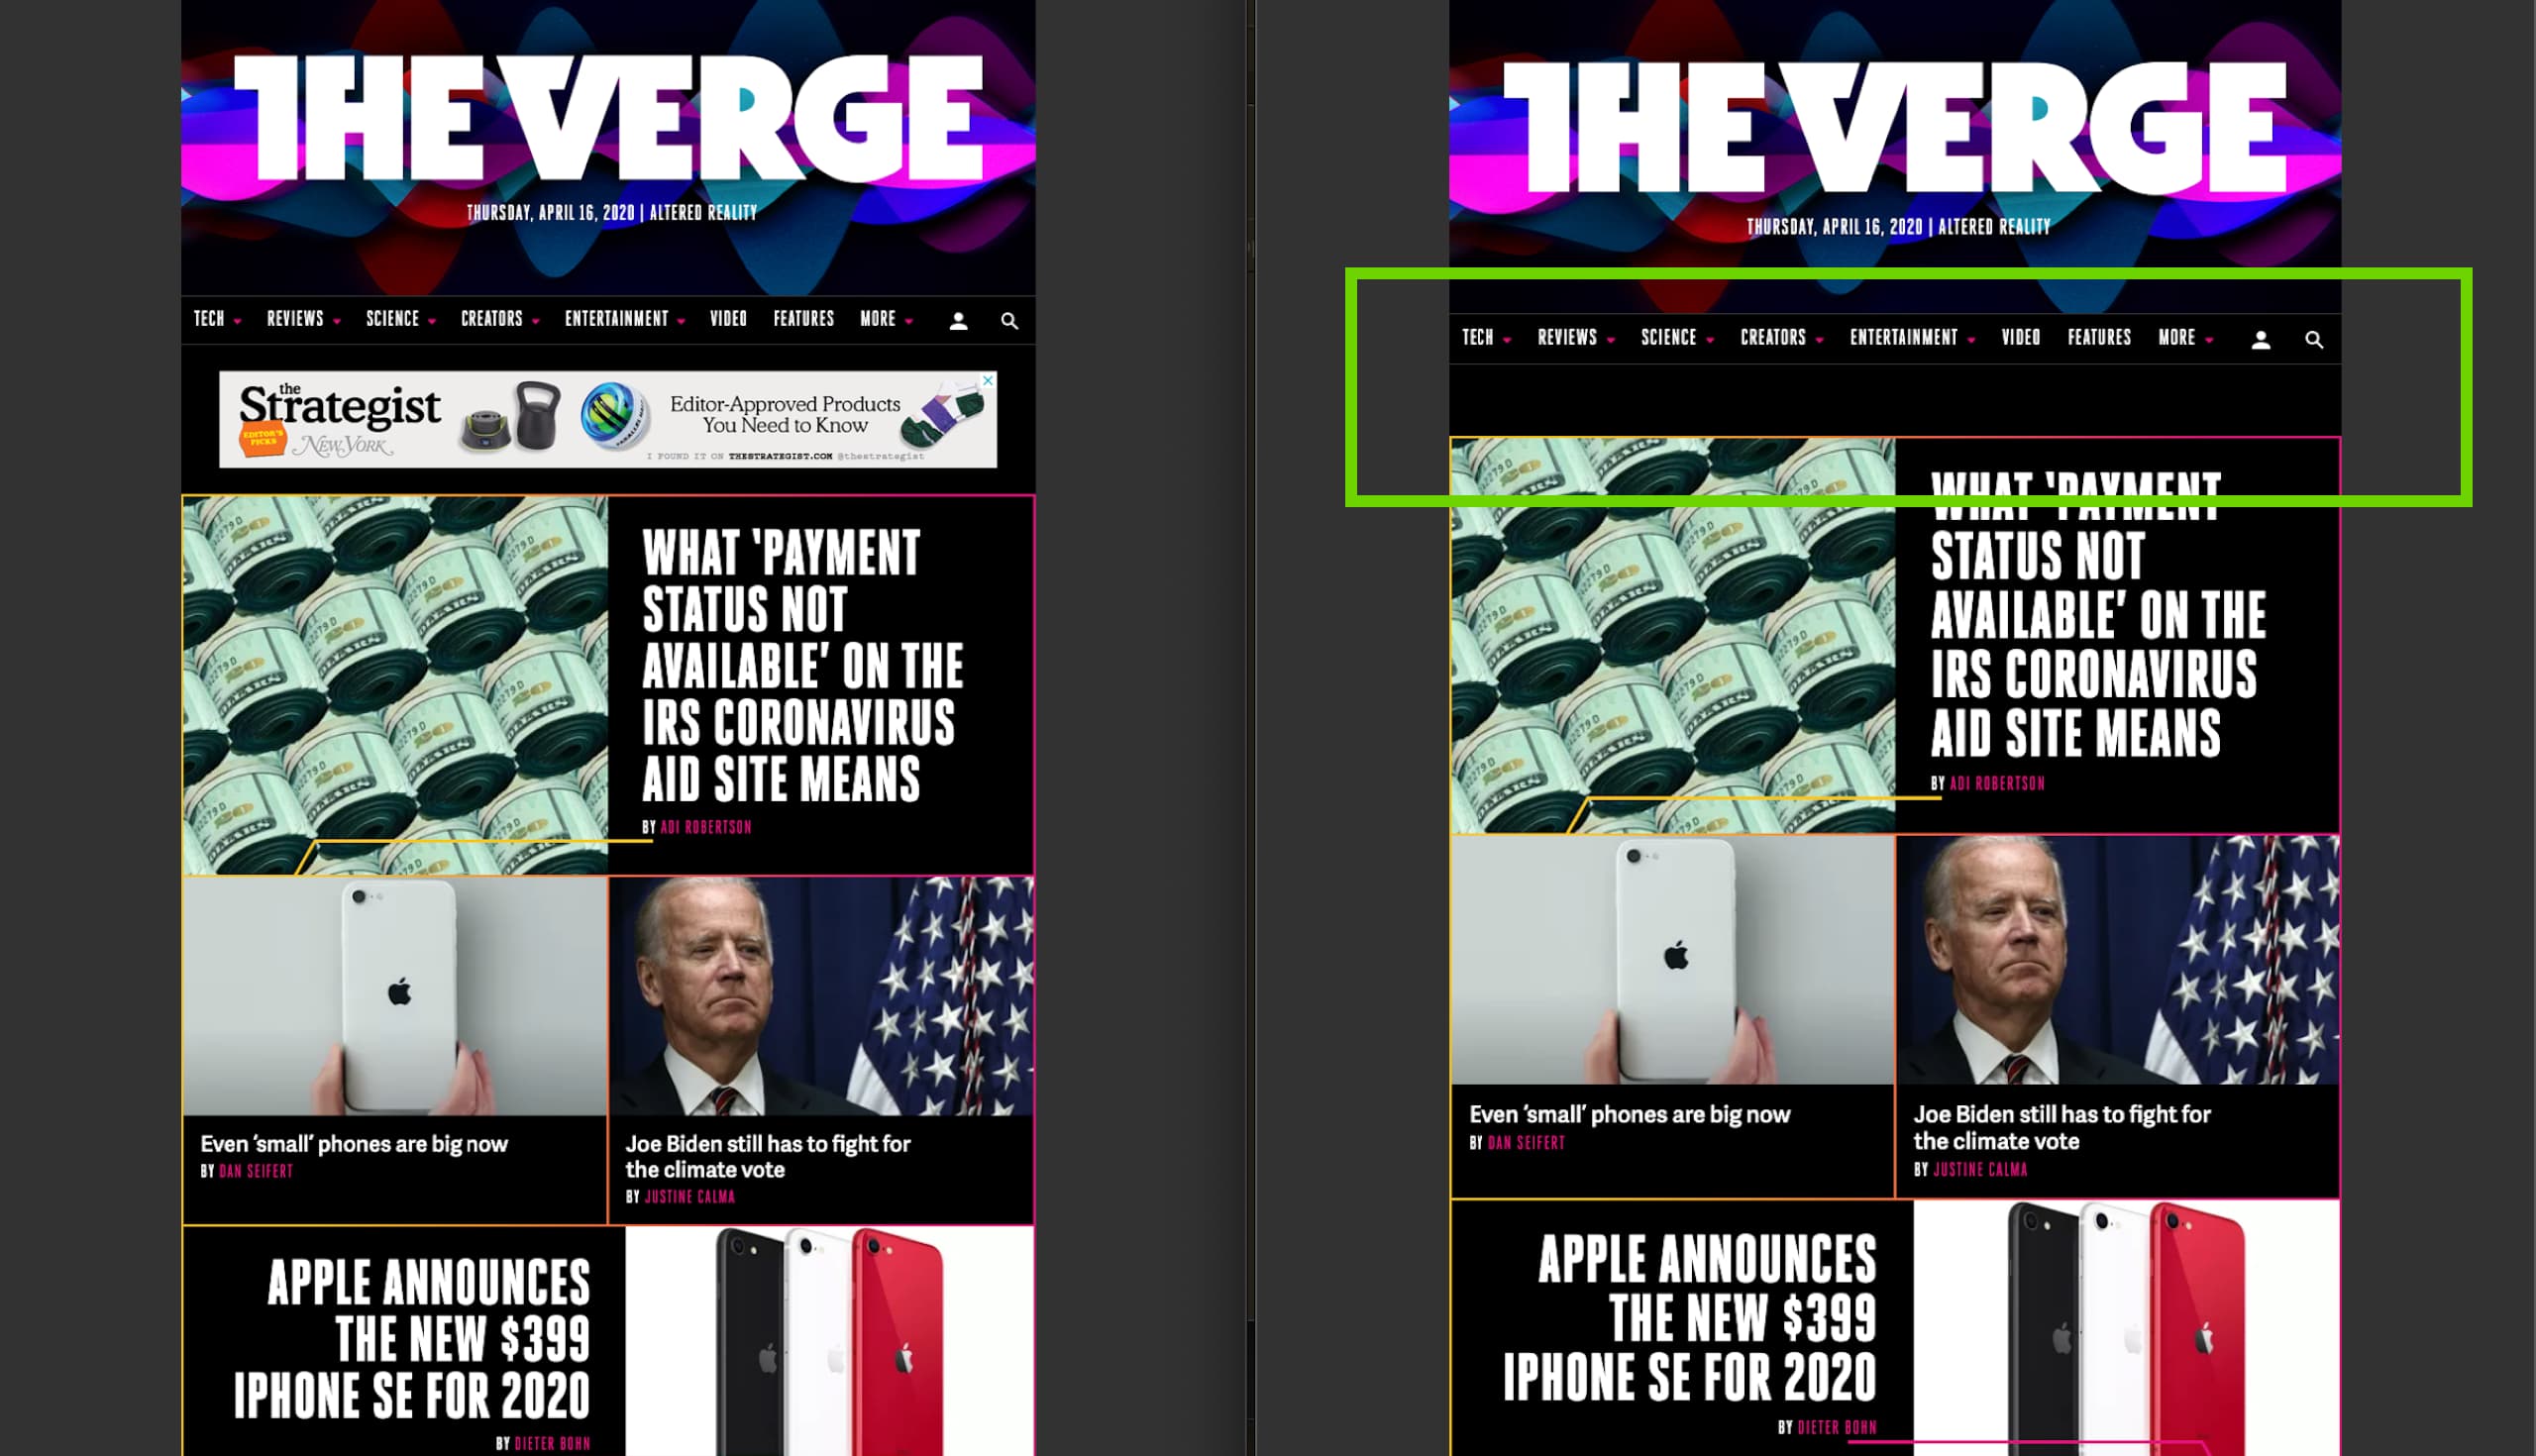Click the Search icon on left navigation
This screenshot has width=2536, height=1456.
click(x=1010, y=319)
